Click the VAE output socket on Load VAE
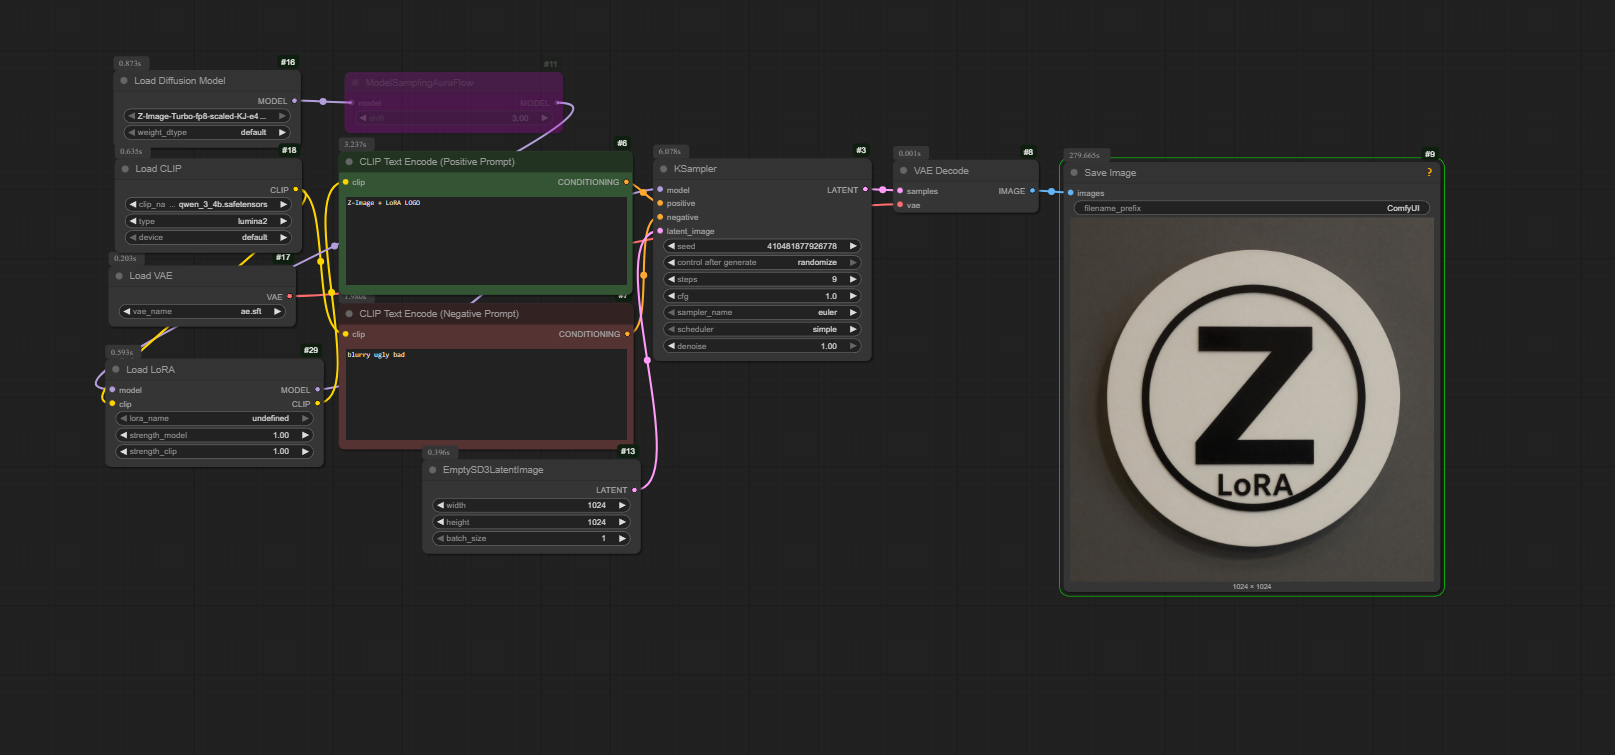 point(290,296)
